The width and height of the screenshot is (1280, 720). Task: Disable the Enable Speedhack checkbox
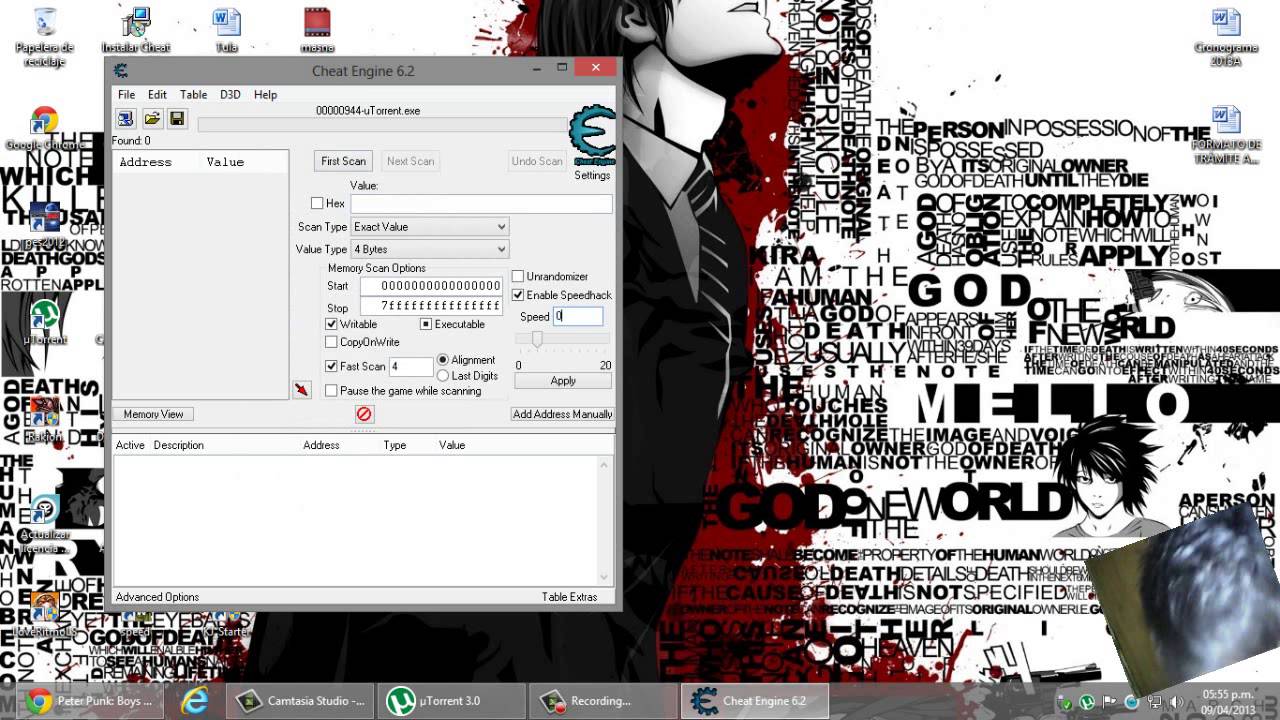(518, 295)
